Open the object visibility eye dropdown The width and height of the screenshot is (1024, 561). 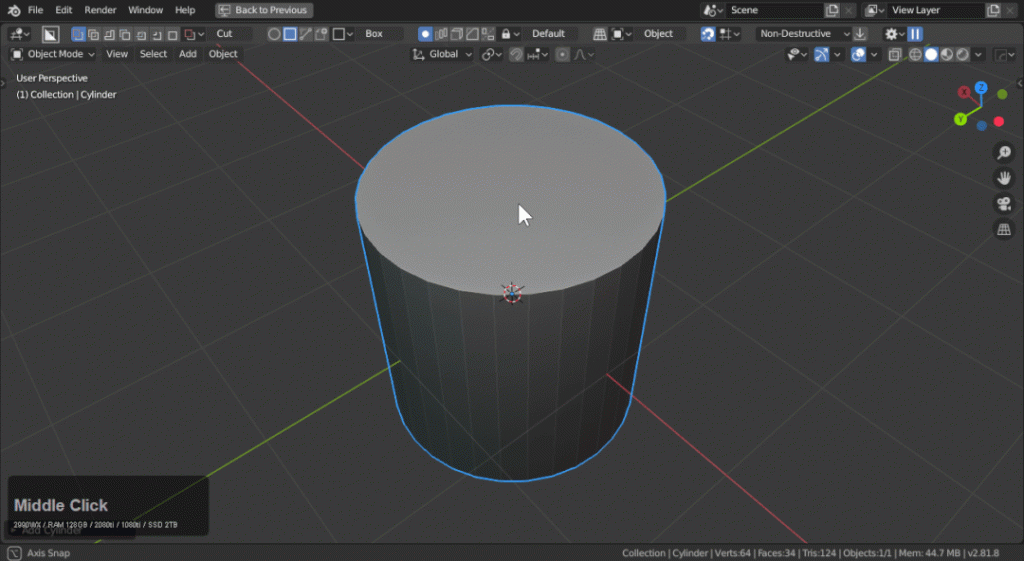(x=796, y=54)
